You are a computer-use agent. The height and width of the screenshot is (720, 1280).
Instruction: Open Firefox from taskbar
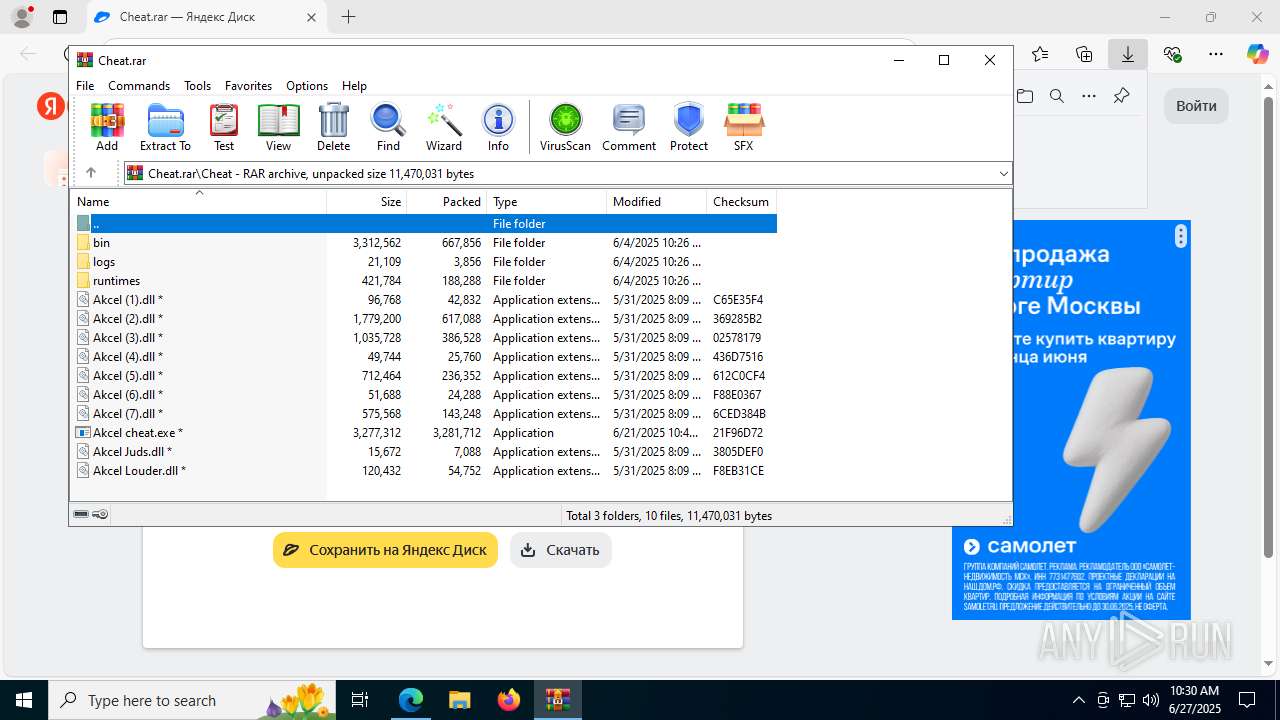pos(508,700)
